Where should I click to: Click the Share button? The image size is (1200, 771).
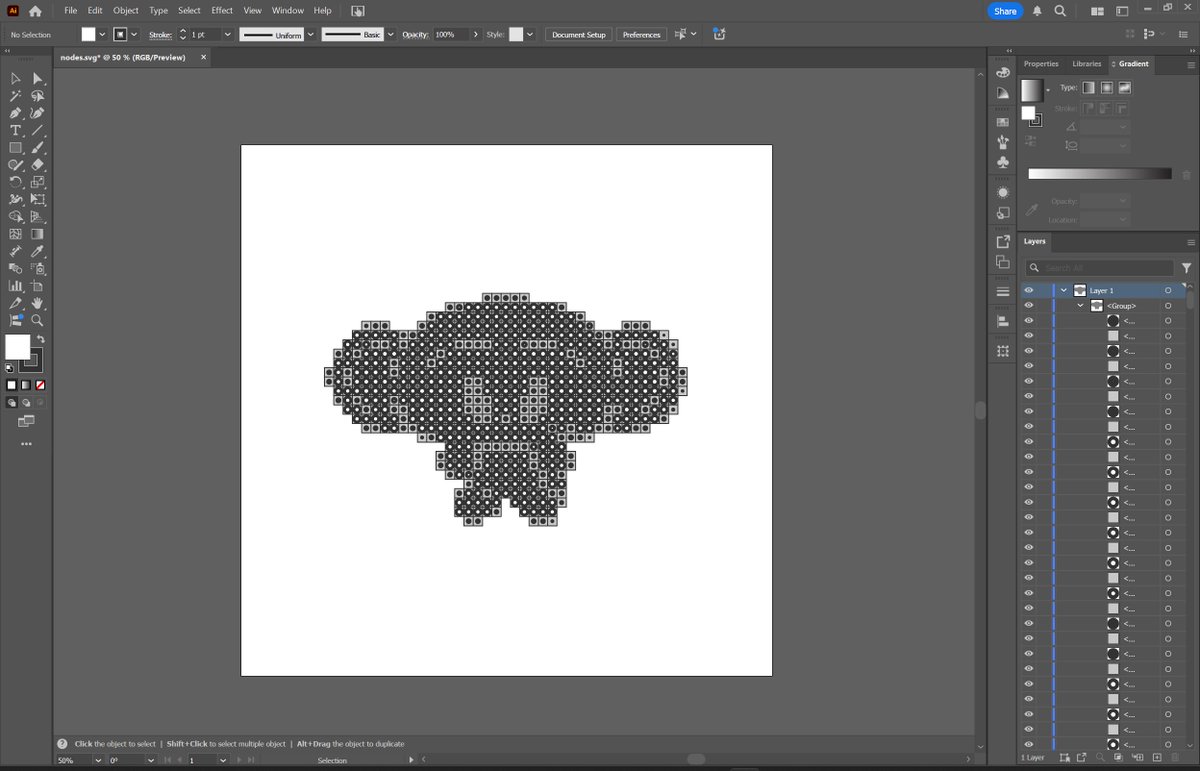1005,11
